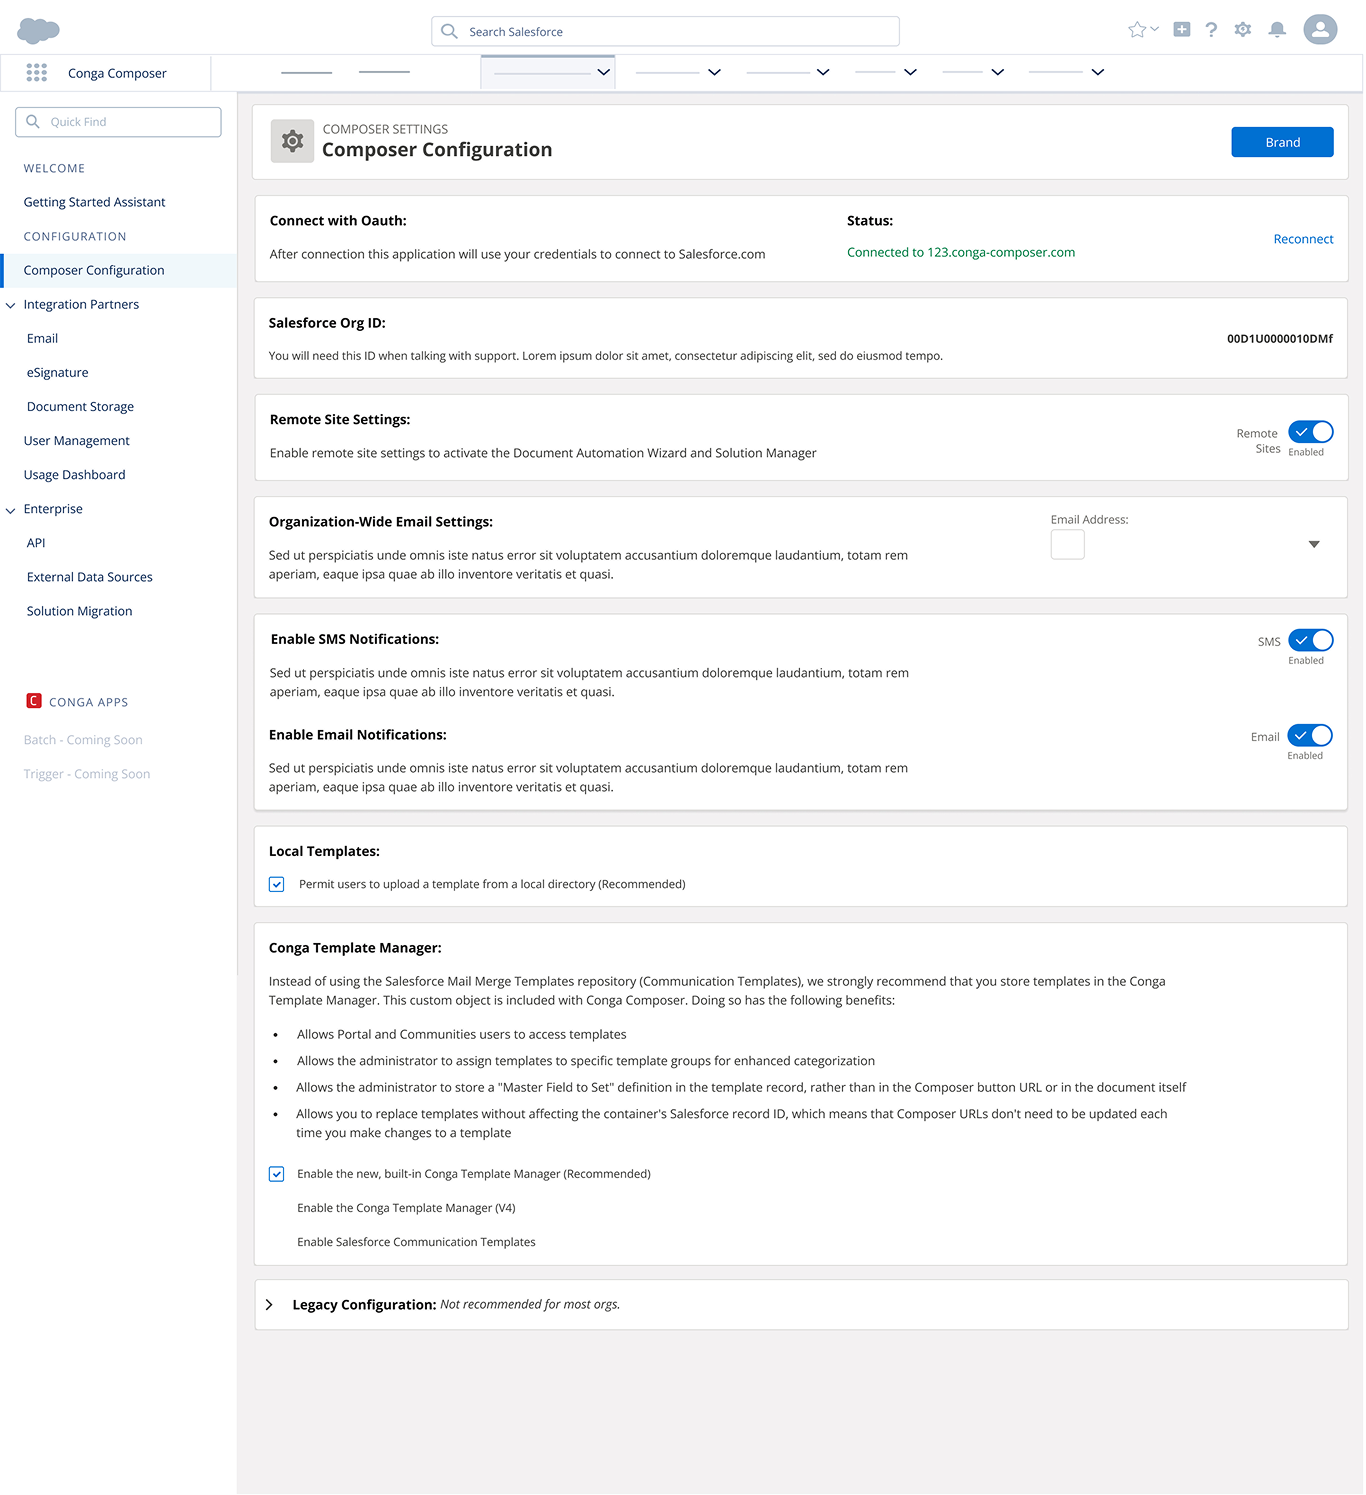Open the favorites list dropdown arrow

tap(1155, 29)
